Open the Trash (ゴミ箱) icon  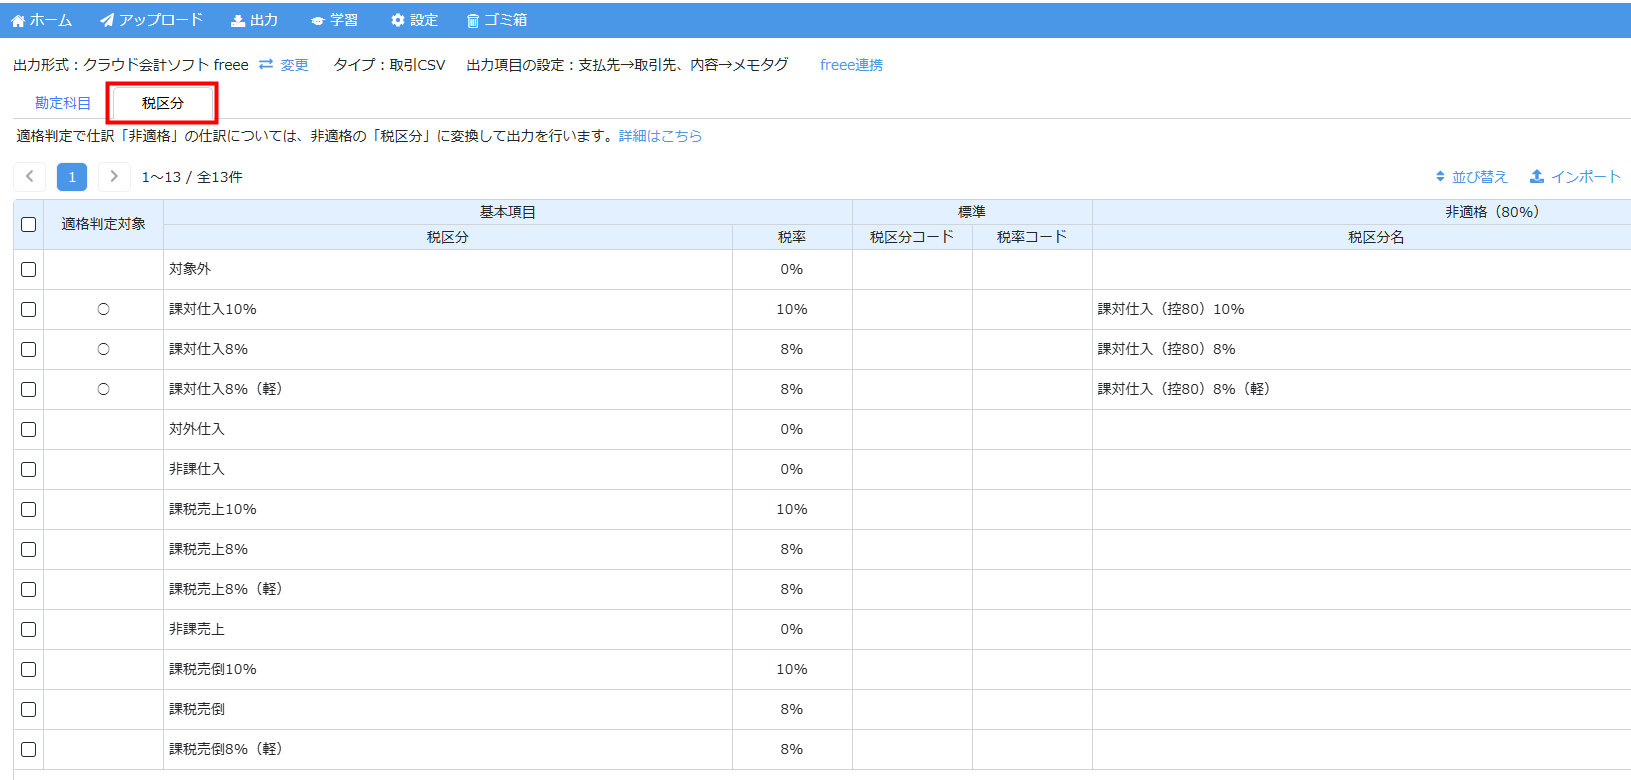coord(473,21)
